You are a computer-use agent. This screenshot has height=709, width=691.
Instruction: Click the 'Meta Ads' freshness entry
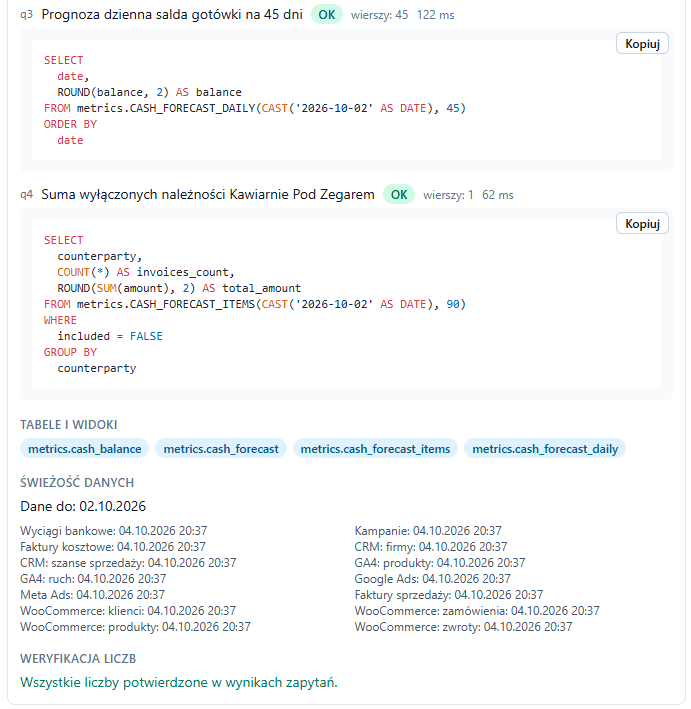pos(92,595)
